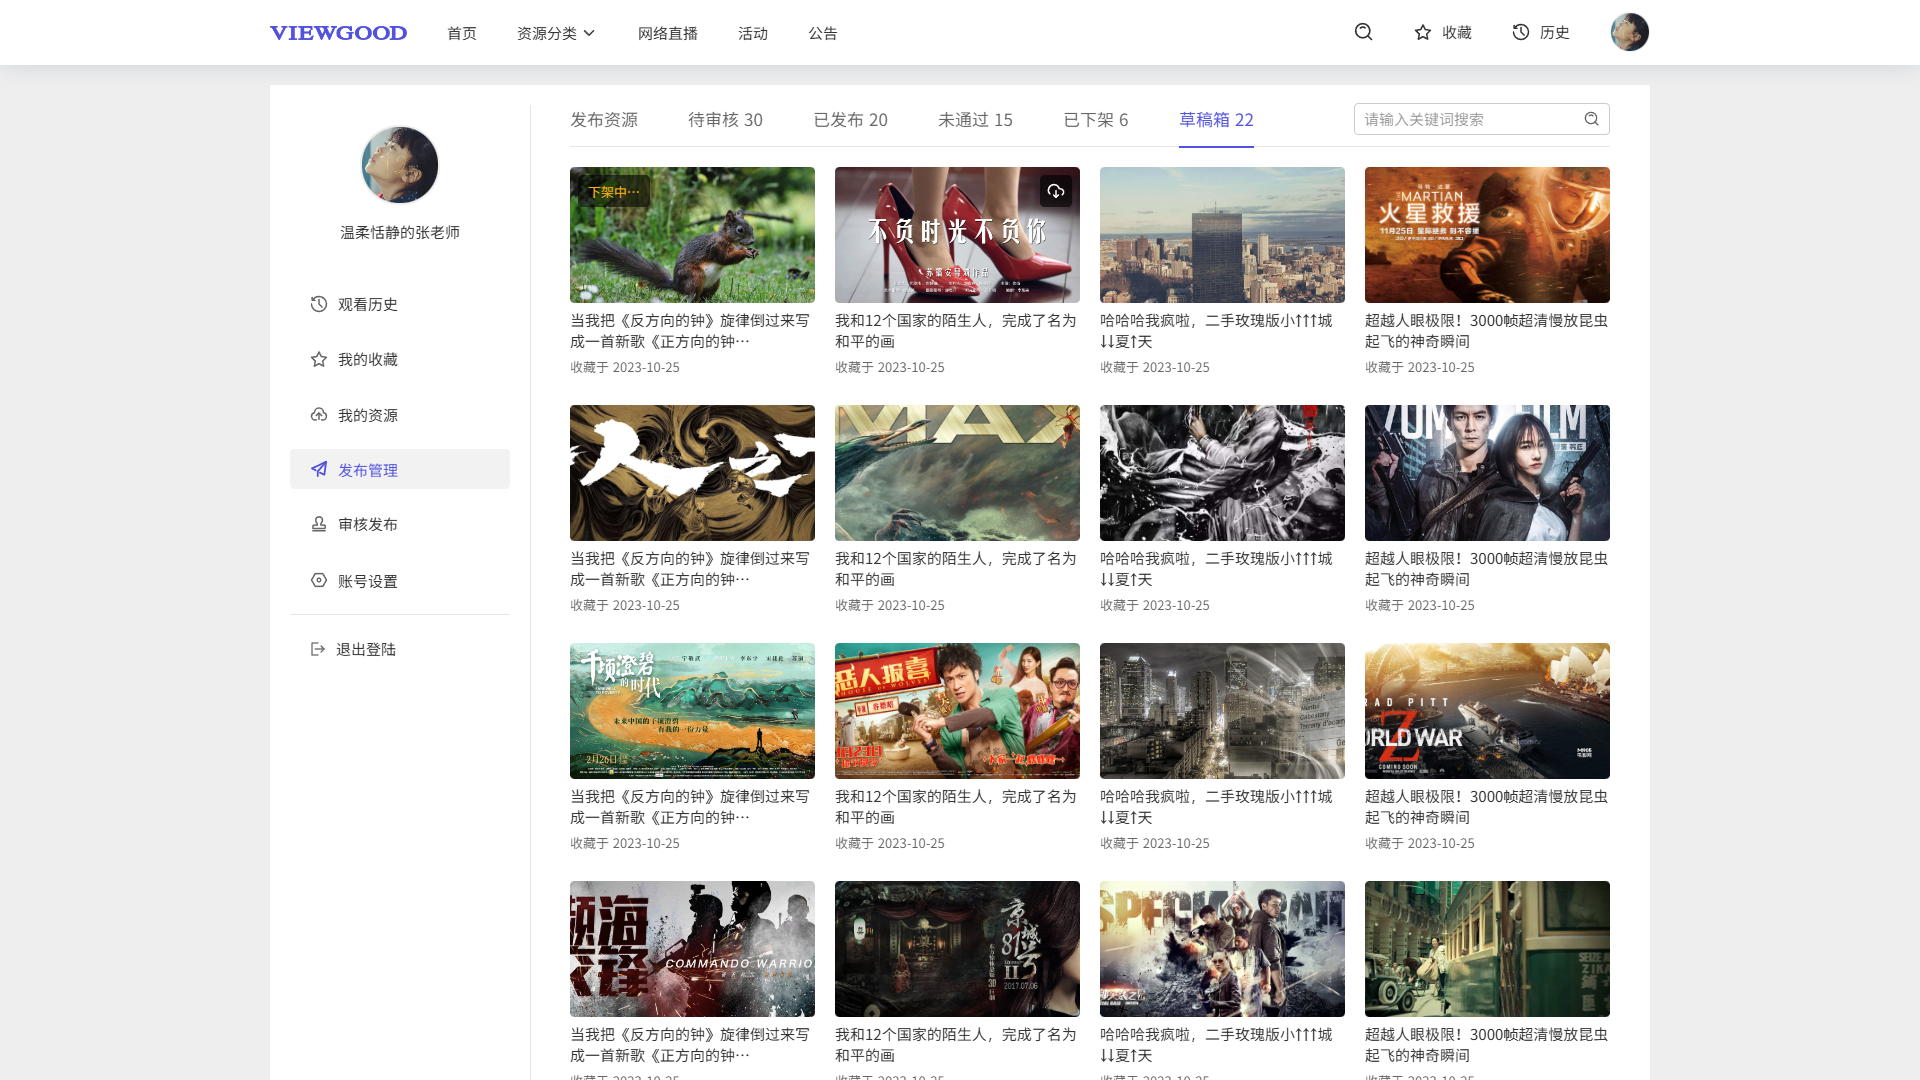The image size is (1920, 1080).
Task: Click the cloud download icon on red heels thumbnail
Action: point(1056,191)
